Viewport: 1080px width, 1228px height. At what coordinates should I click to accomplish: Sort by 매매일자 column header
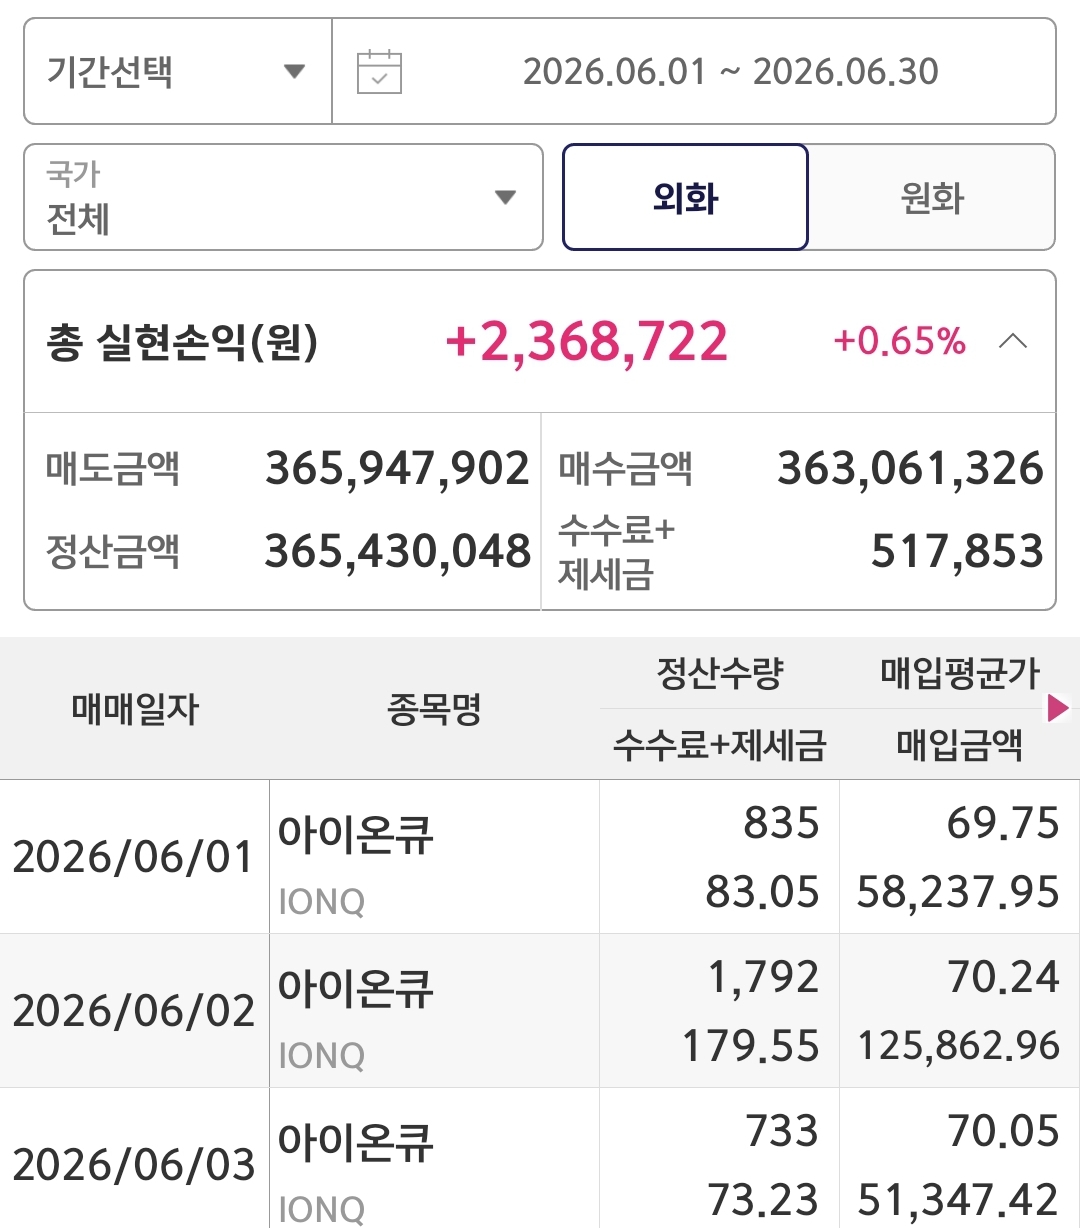[x=135, y=709]
